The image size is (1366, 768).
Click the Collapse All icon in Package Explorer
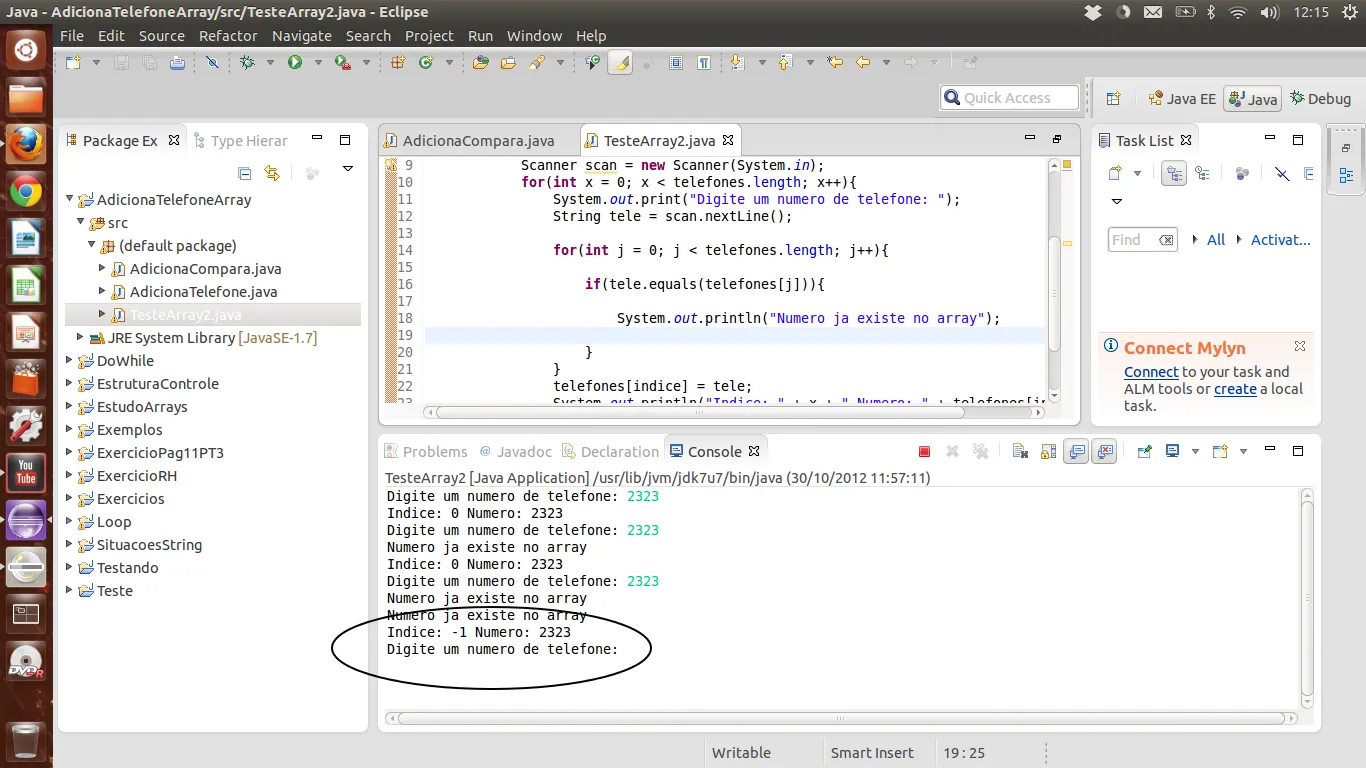[245, 173]
